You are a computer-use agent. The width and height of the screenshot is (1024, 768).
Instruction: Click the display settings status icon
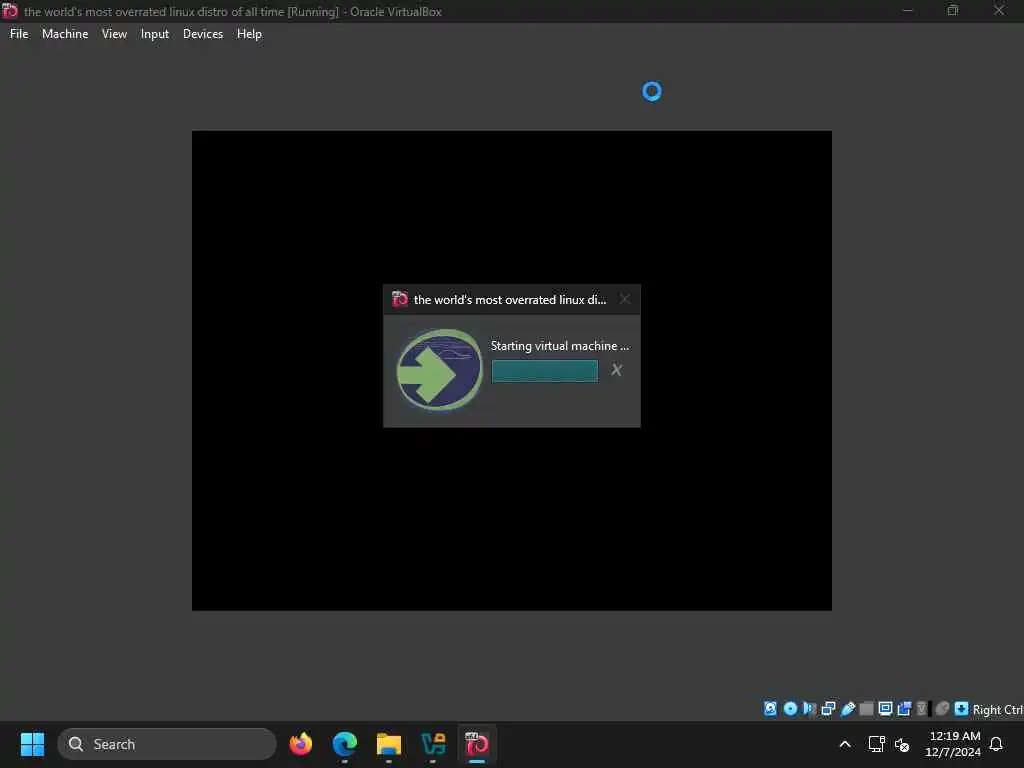point(885,709)
